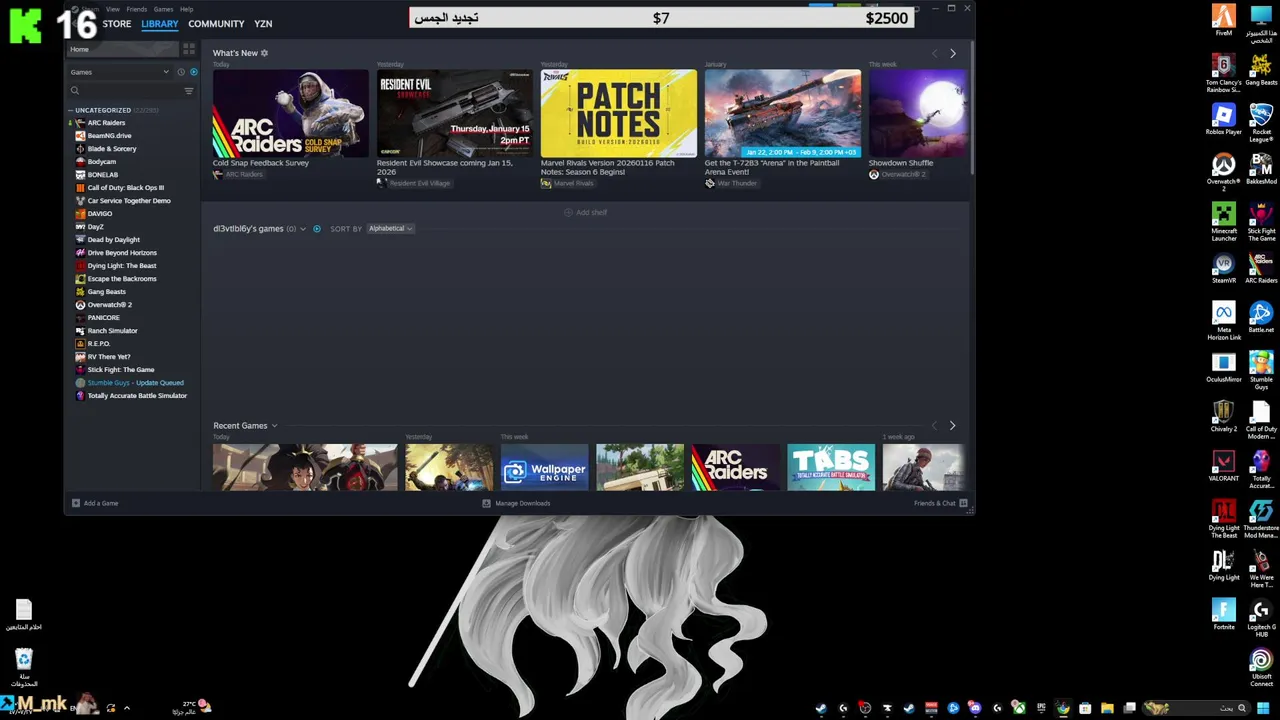
Task: Click the recent activity clock filter icon
Action: (181, 72)
